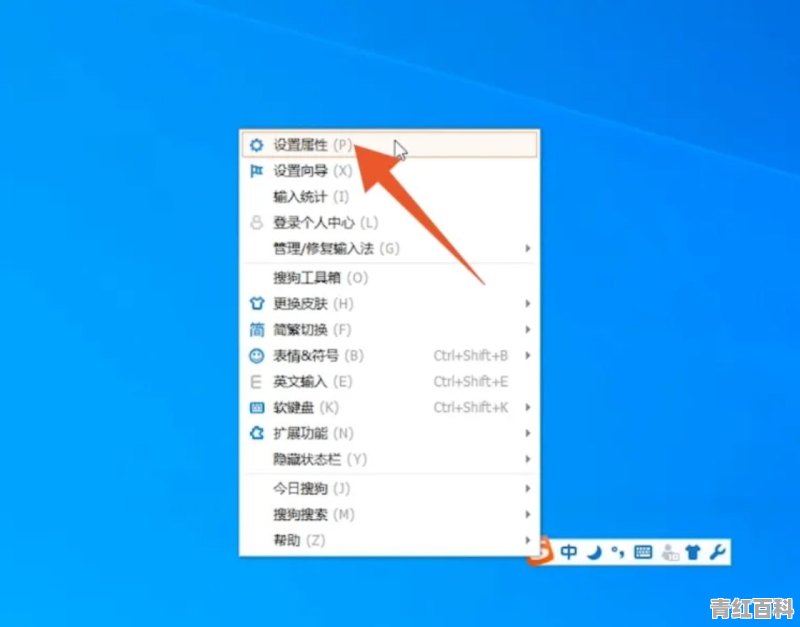Click the shirt icon beside 更换皮肤
Image resolution: width=800 pixels, height=627 pixels.
[x=257, y=304]
